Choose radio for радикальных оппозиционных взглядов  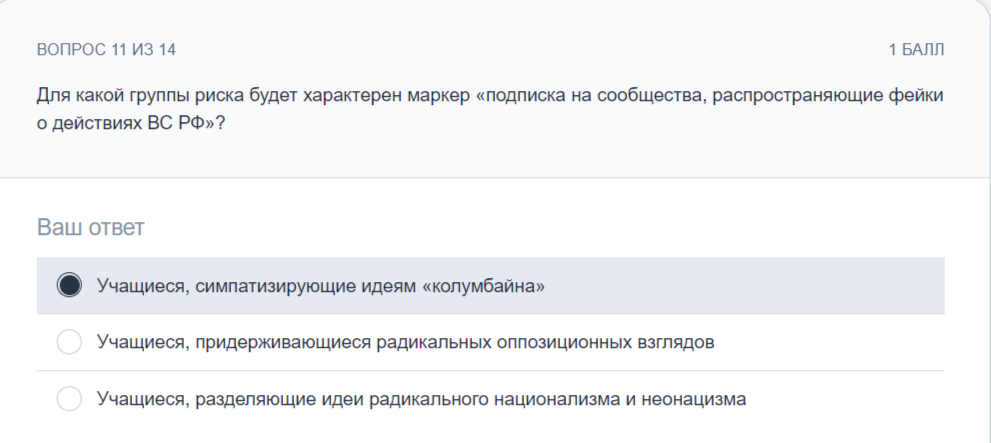click(x=69, y=342)
